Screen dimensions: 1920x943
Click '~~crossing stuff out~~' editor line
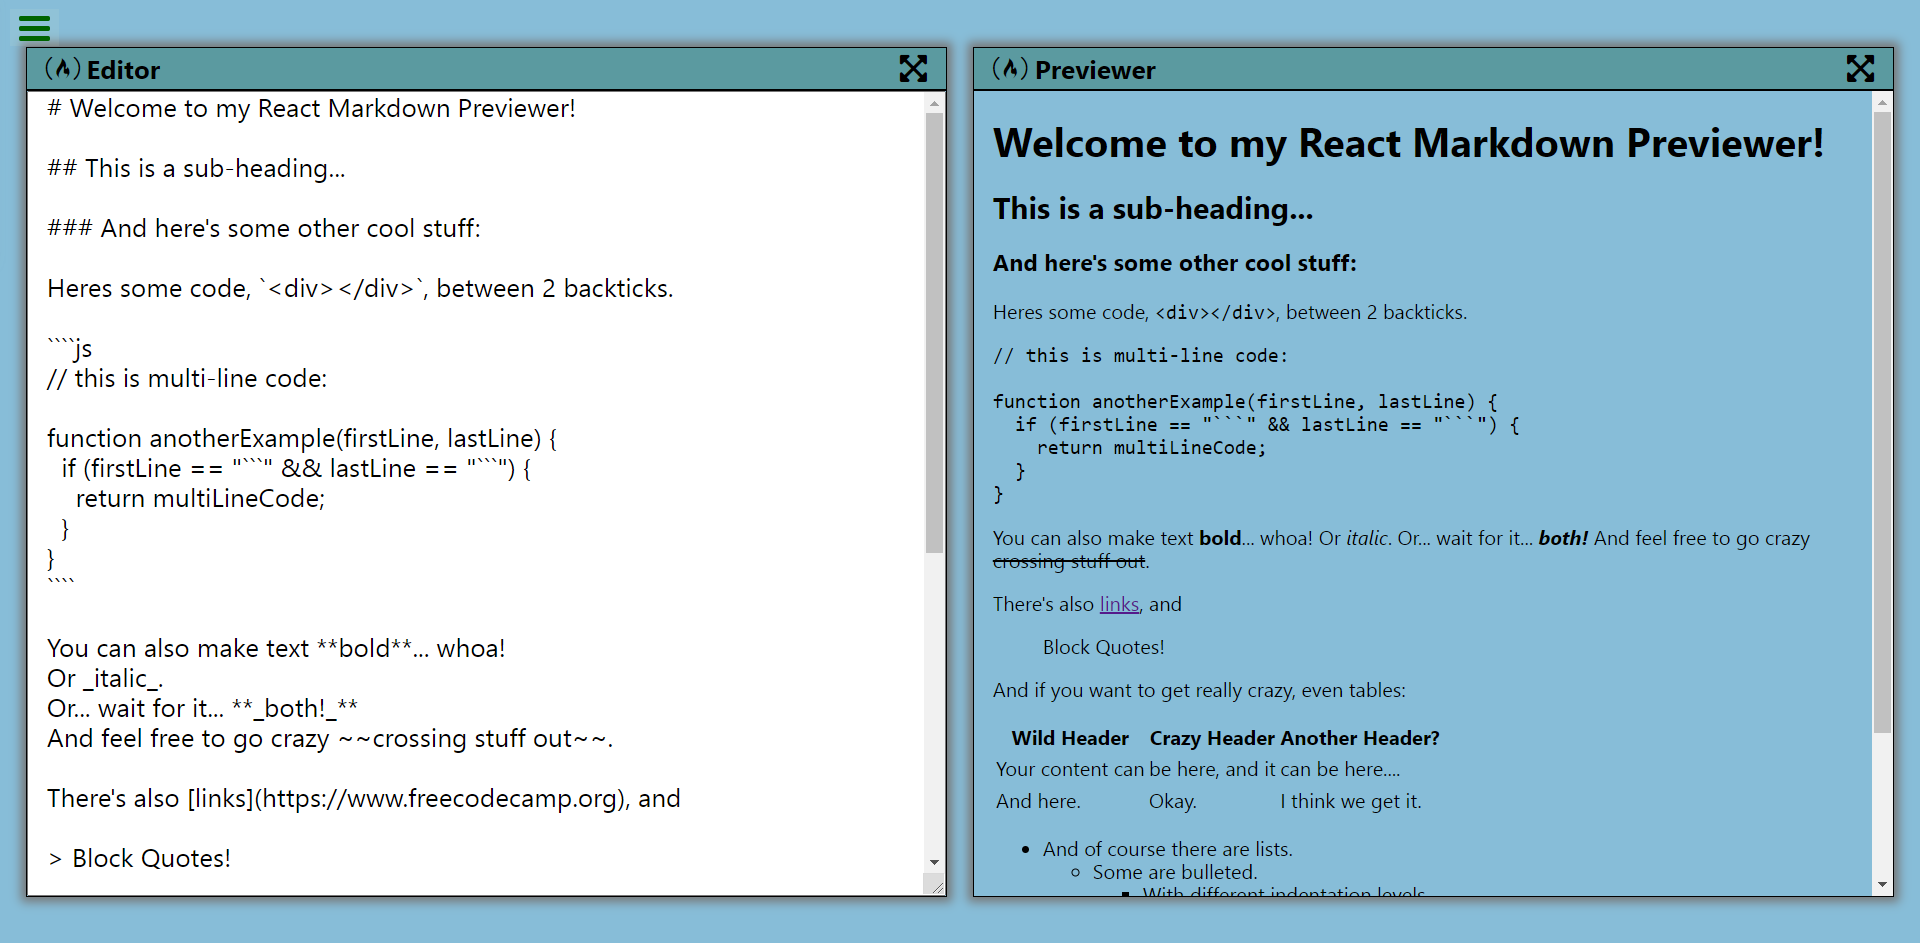point(330,738)
